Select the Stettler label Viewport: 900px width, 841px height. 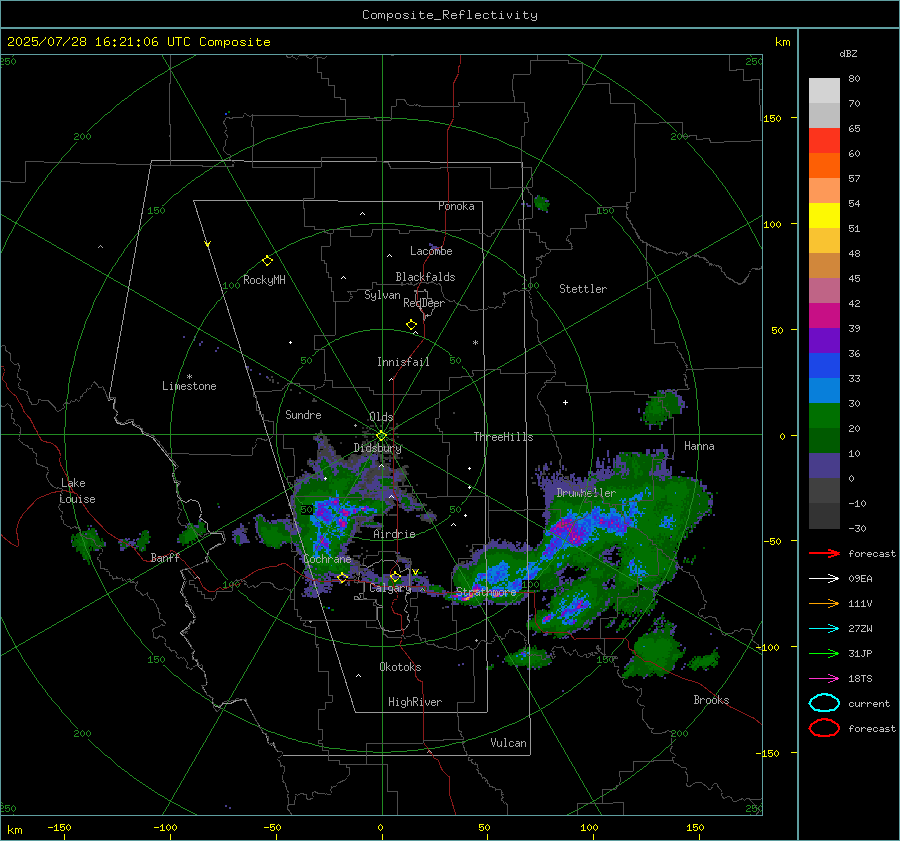(x=583, y=289)
